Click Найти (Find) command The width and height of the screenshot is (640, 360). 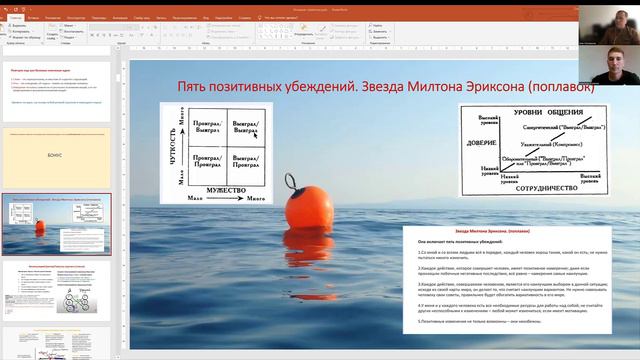coord(376,25)
